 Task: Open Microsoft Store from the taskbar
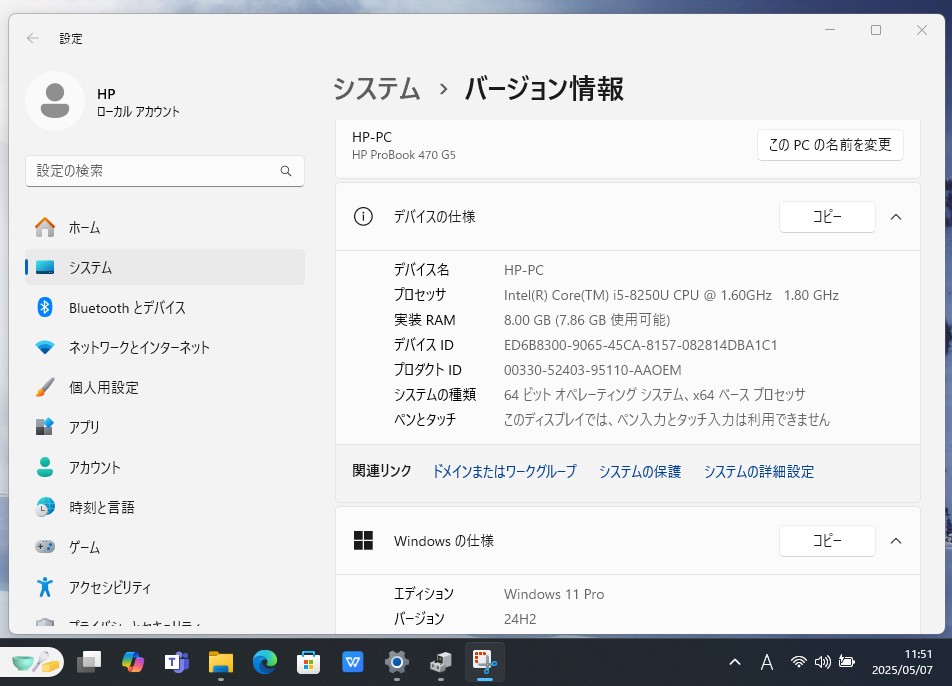click(x=308, y=662)
